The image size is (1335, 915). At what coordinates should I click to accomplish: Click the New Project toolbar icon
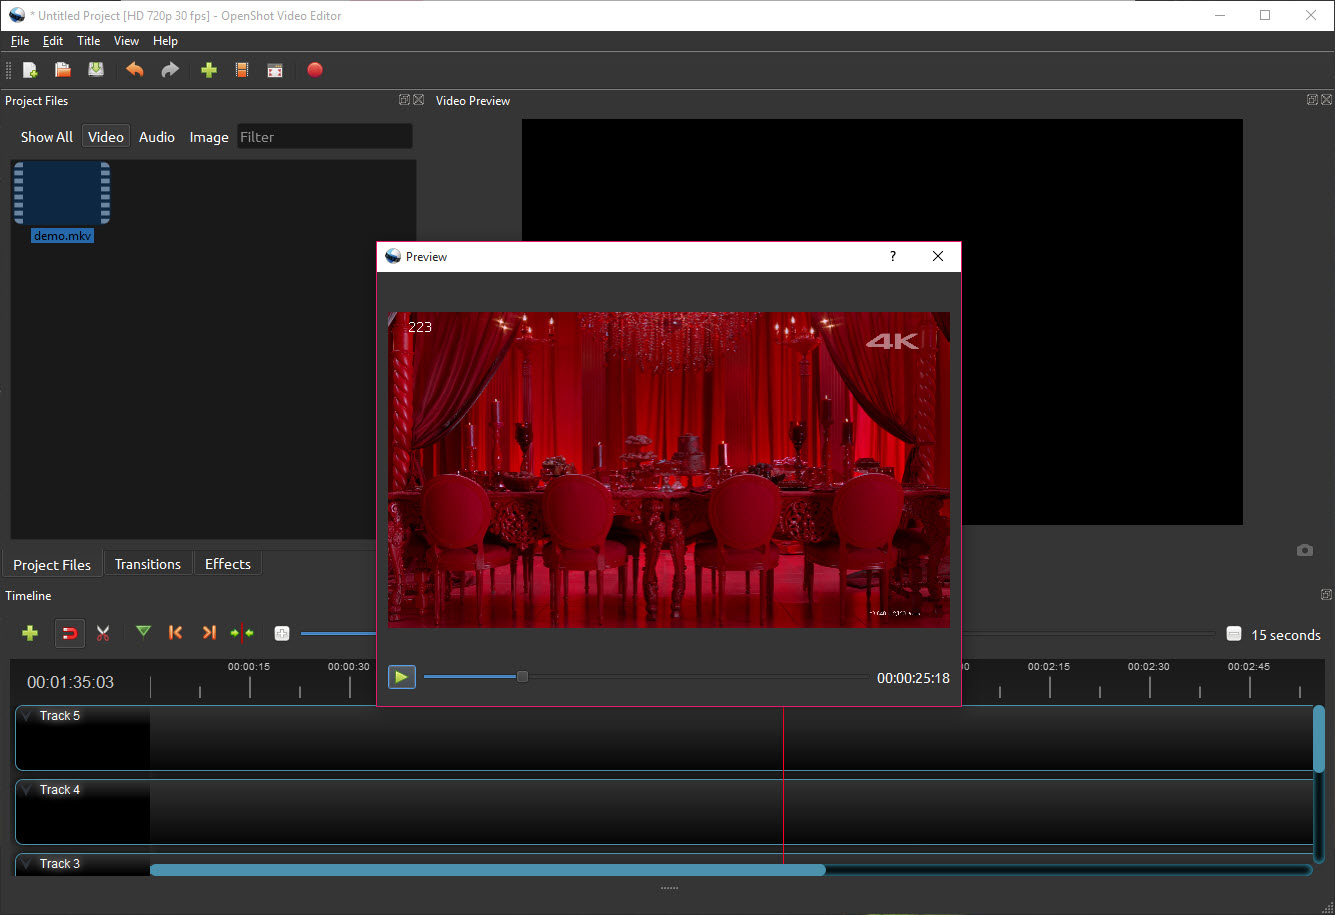pyautogui.click(x=30, y=70)
